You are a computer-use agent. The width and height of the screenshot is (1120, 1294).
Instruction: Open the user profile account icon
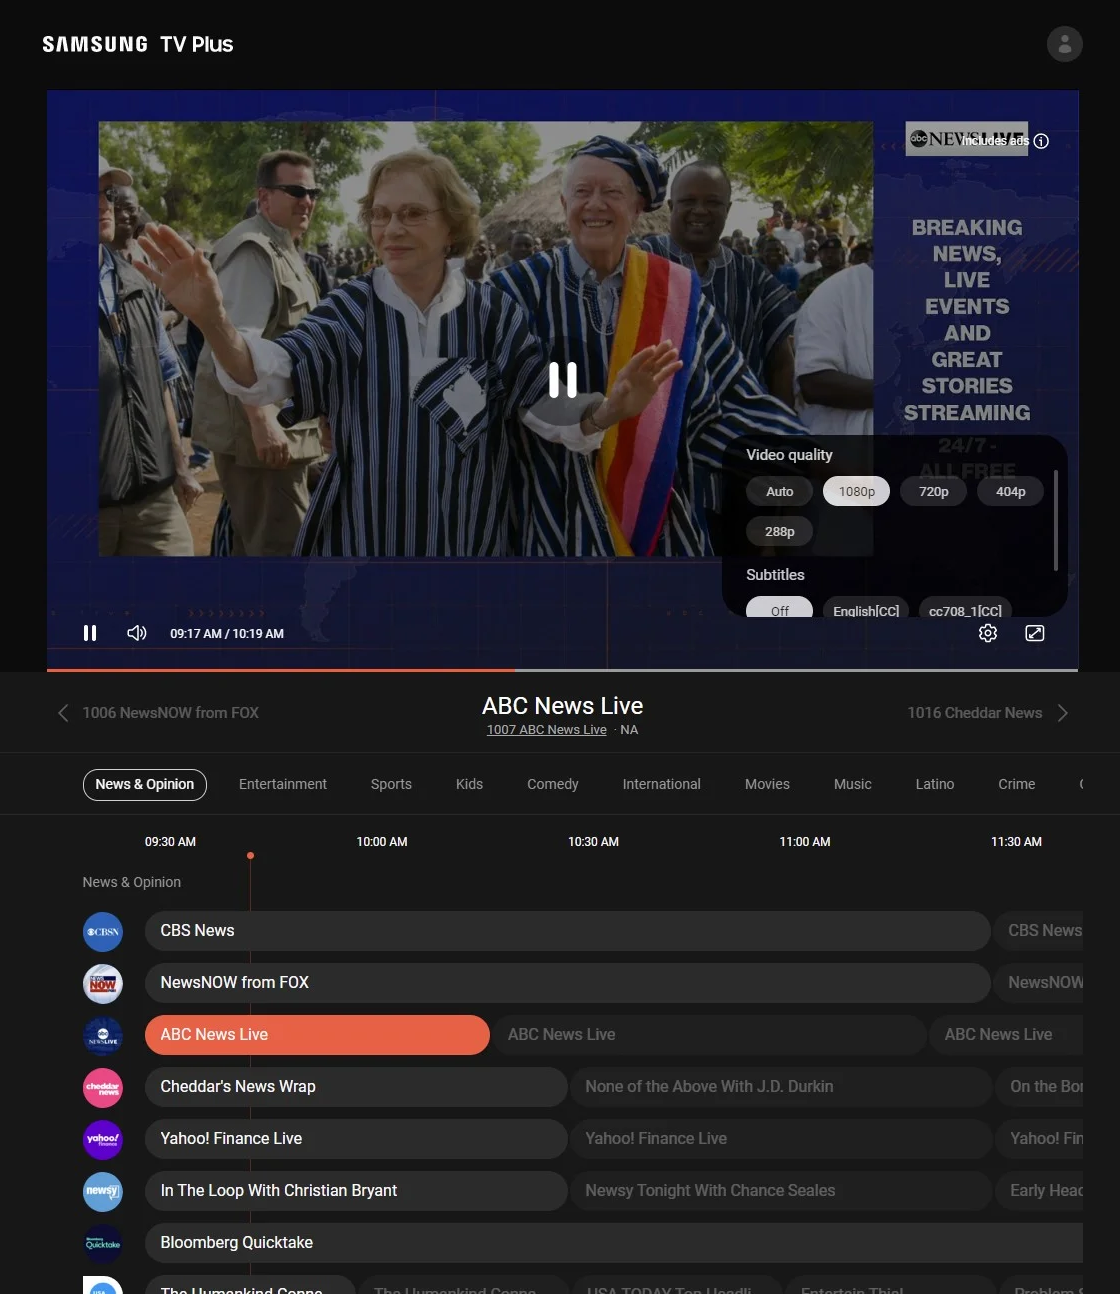click(1064, 44)
